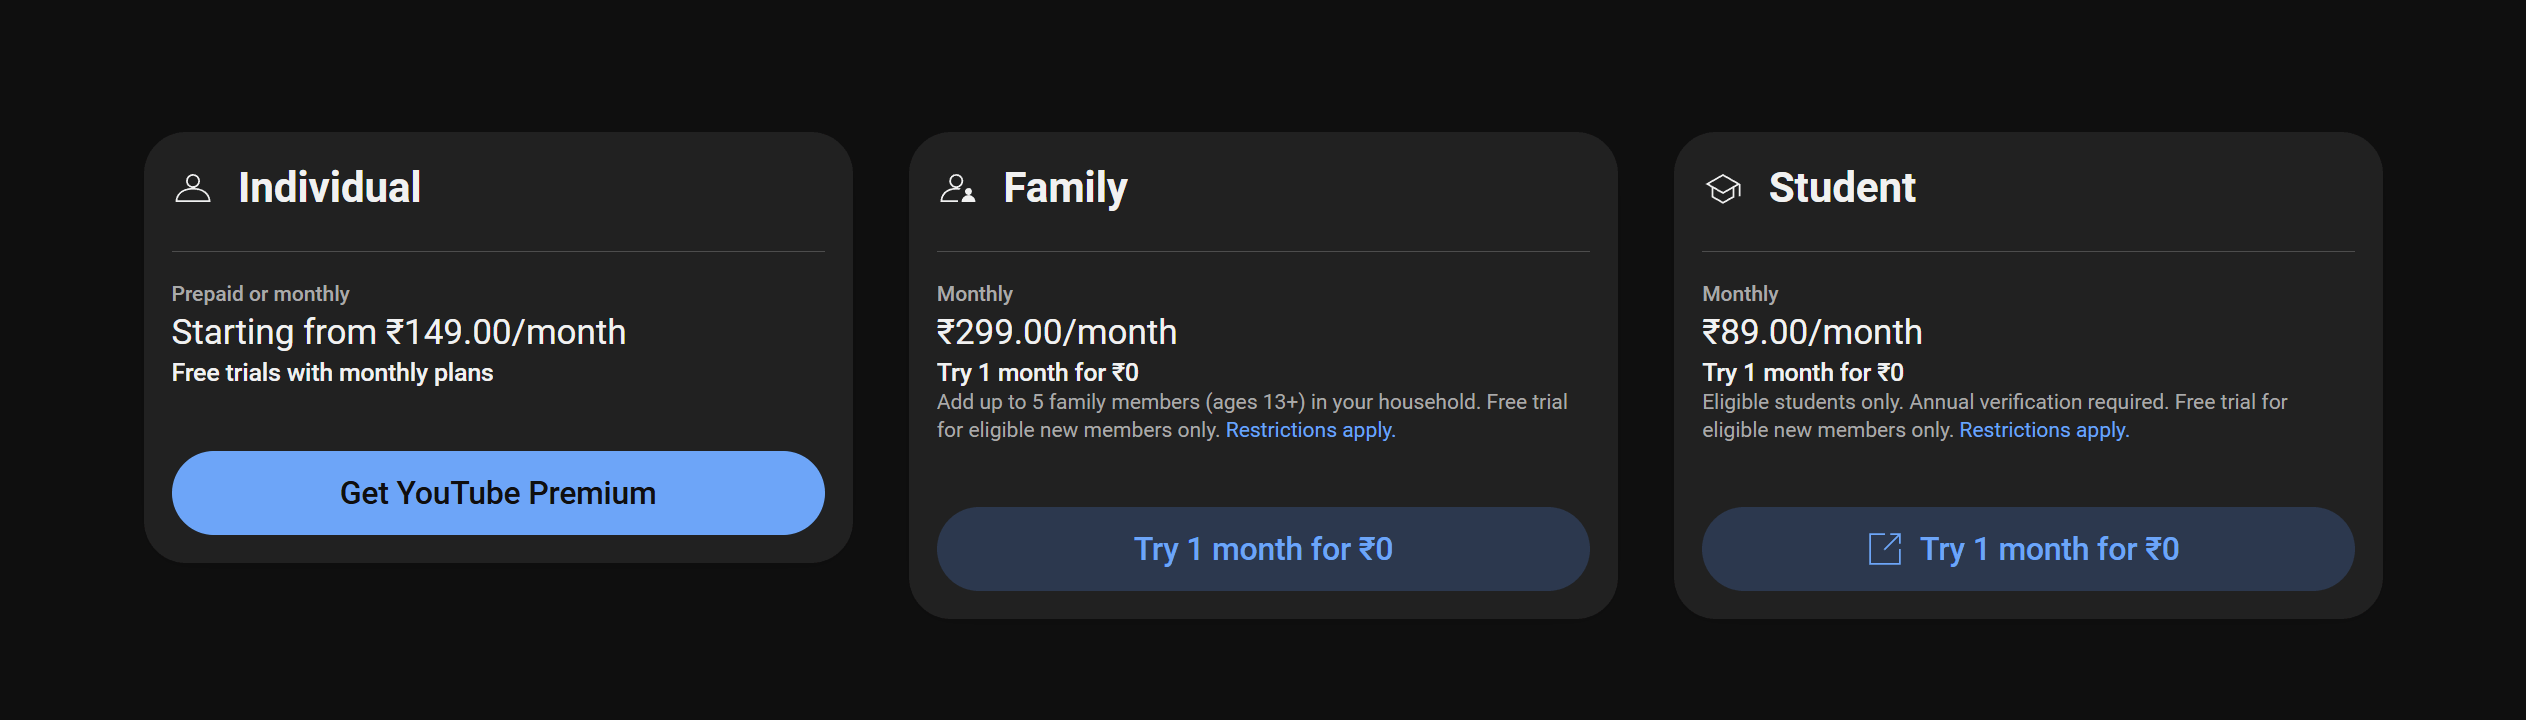This screenshot has width=2526, height=720.
Task: Open Restrictions apply link under Student
Action: point(2043,430)
